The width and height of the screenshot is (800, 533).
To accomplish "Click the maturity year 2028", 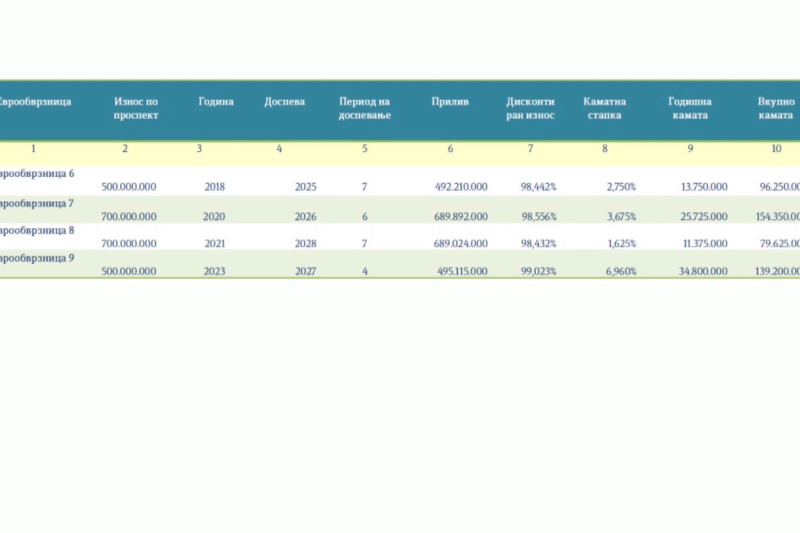I will (x=306, y=244).
